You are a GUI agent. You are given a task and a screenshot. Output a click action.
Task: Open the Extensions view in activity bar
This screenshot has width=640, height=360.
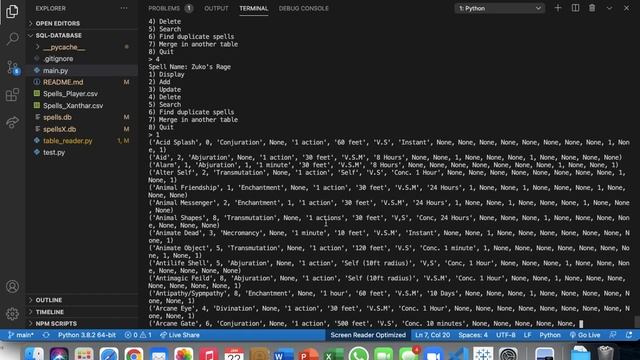click(x=12, y=95)
